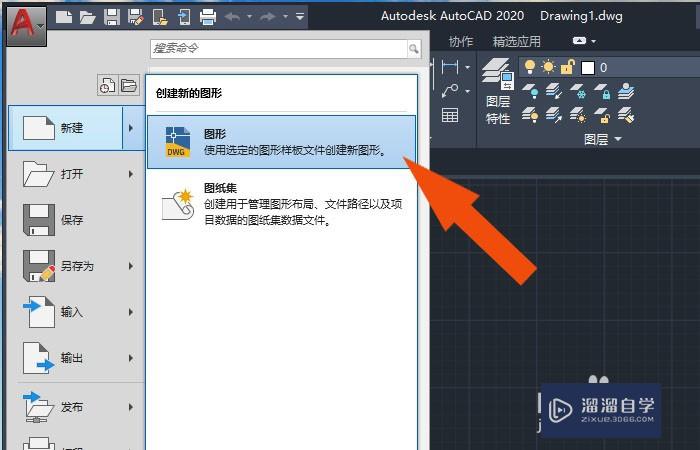Viewport: 700px width, 450px height.
Task: Click the greyed Undo arrow icon
Action: click(x=233, y=17)
